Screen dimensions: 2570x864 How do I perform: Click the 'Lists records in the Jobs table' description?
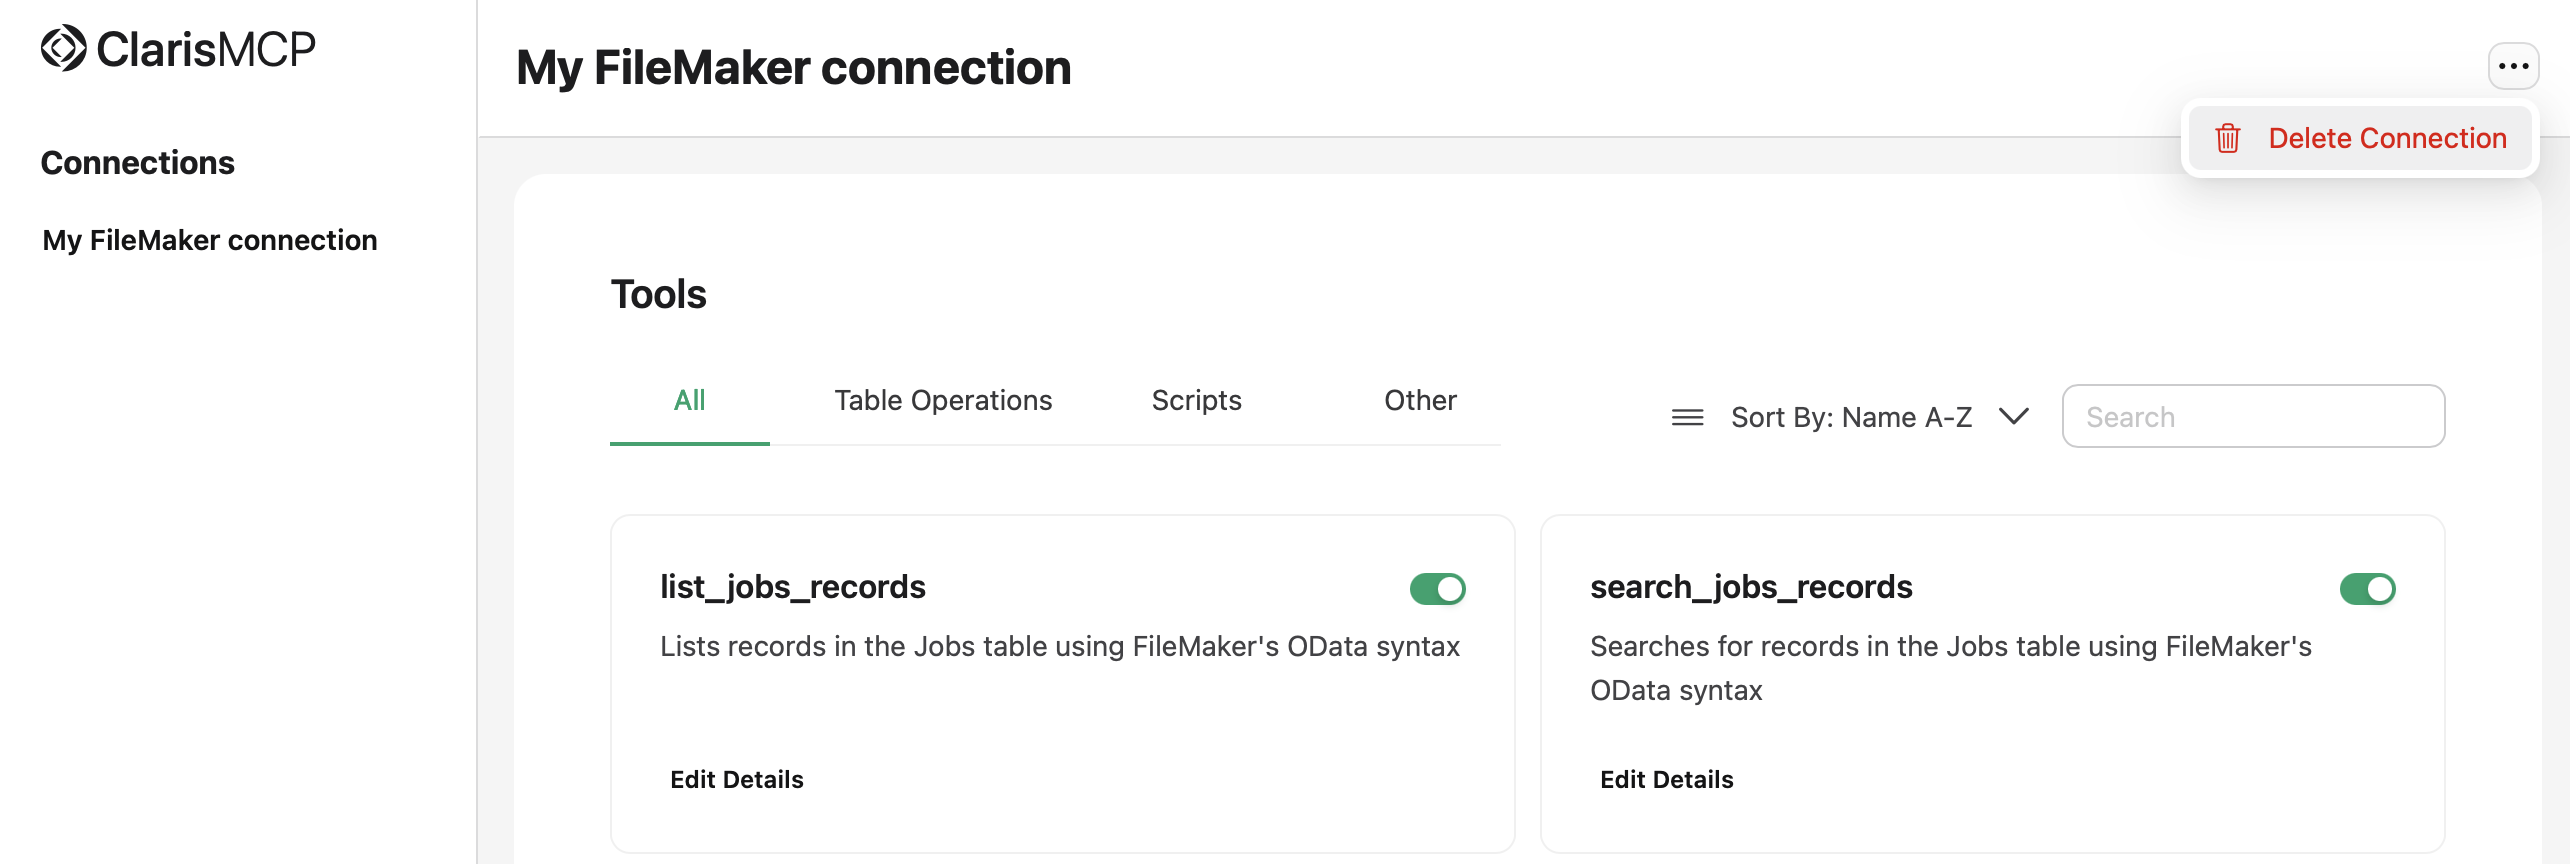1060,647
